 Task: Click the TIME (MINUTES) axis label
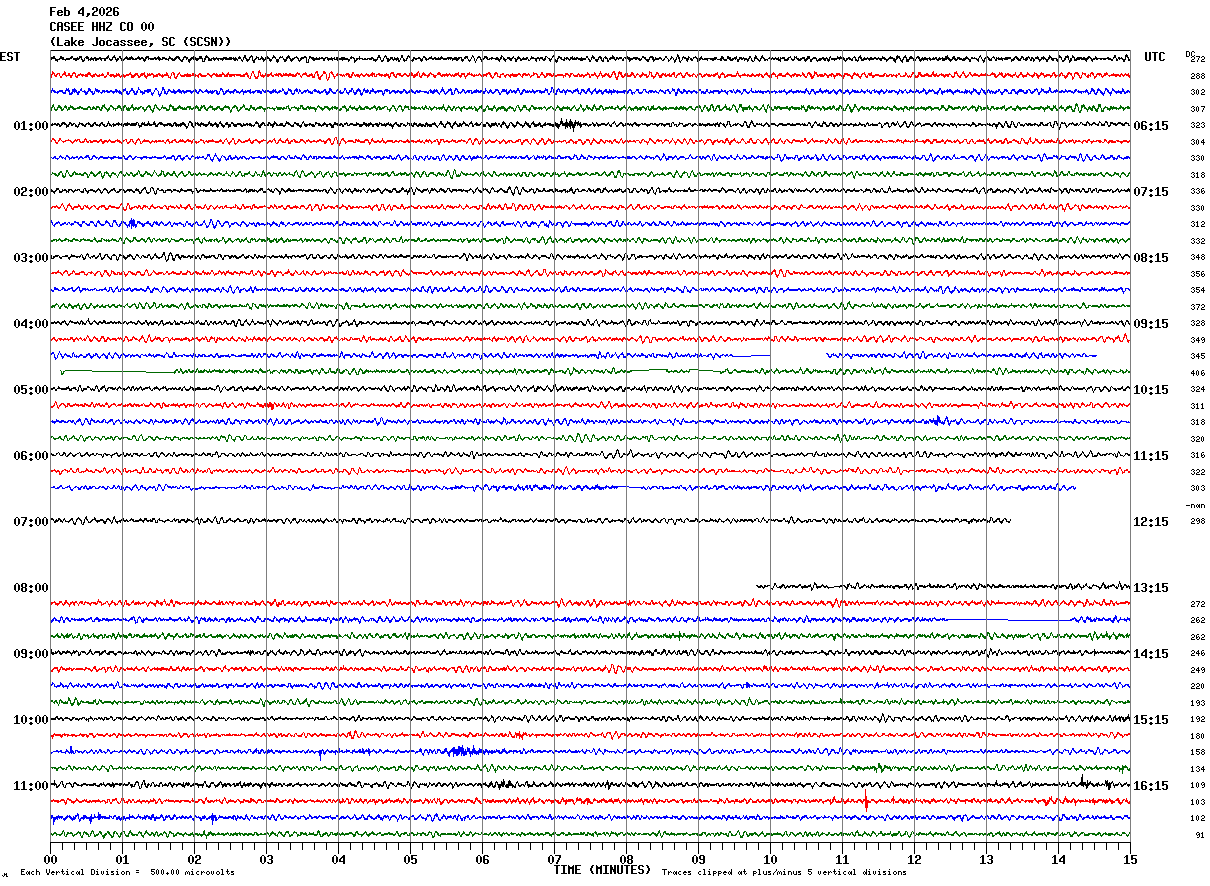[x=602, y=870]
